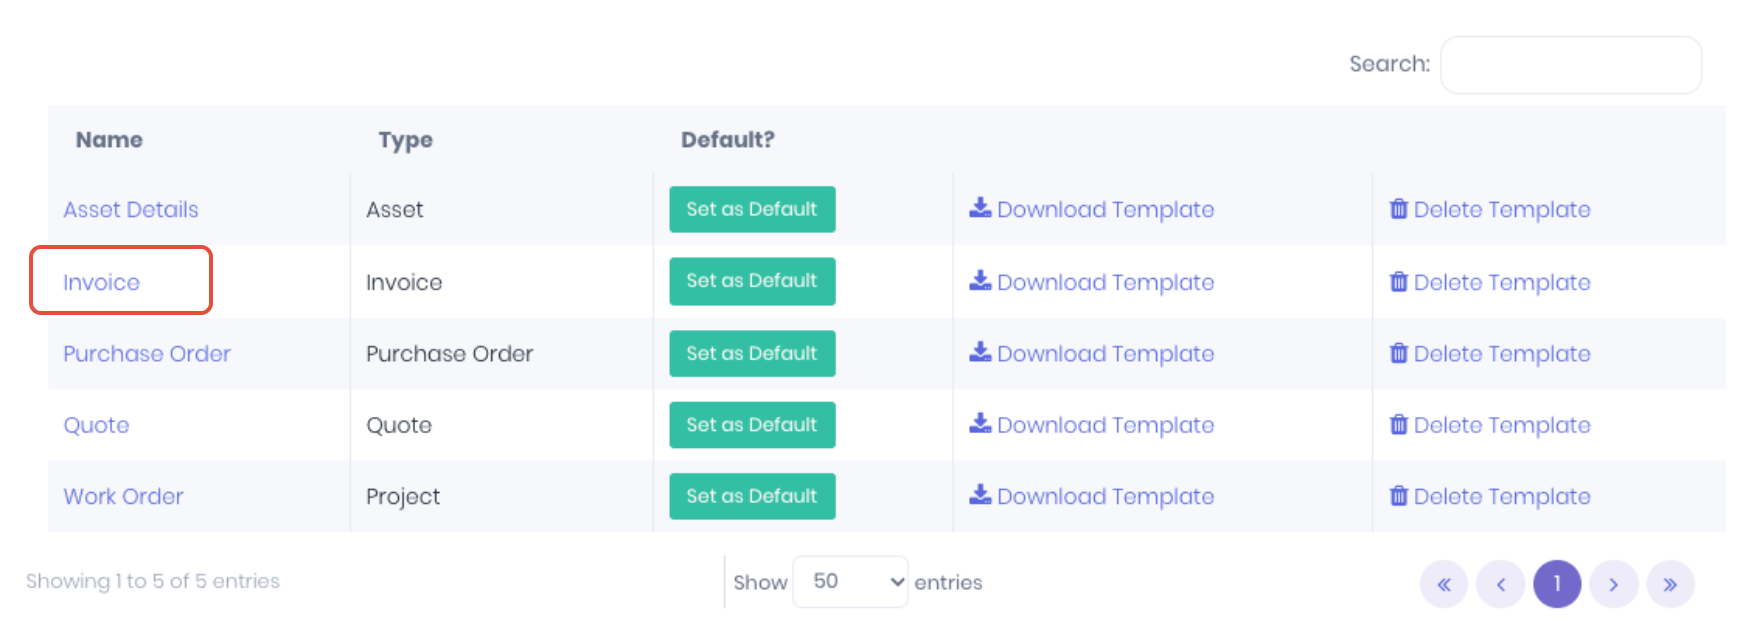Focus the Search input field
This screenshot has height=636, width=1740.
(x=1571, y=65)
